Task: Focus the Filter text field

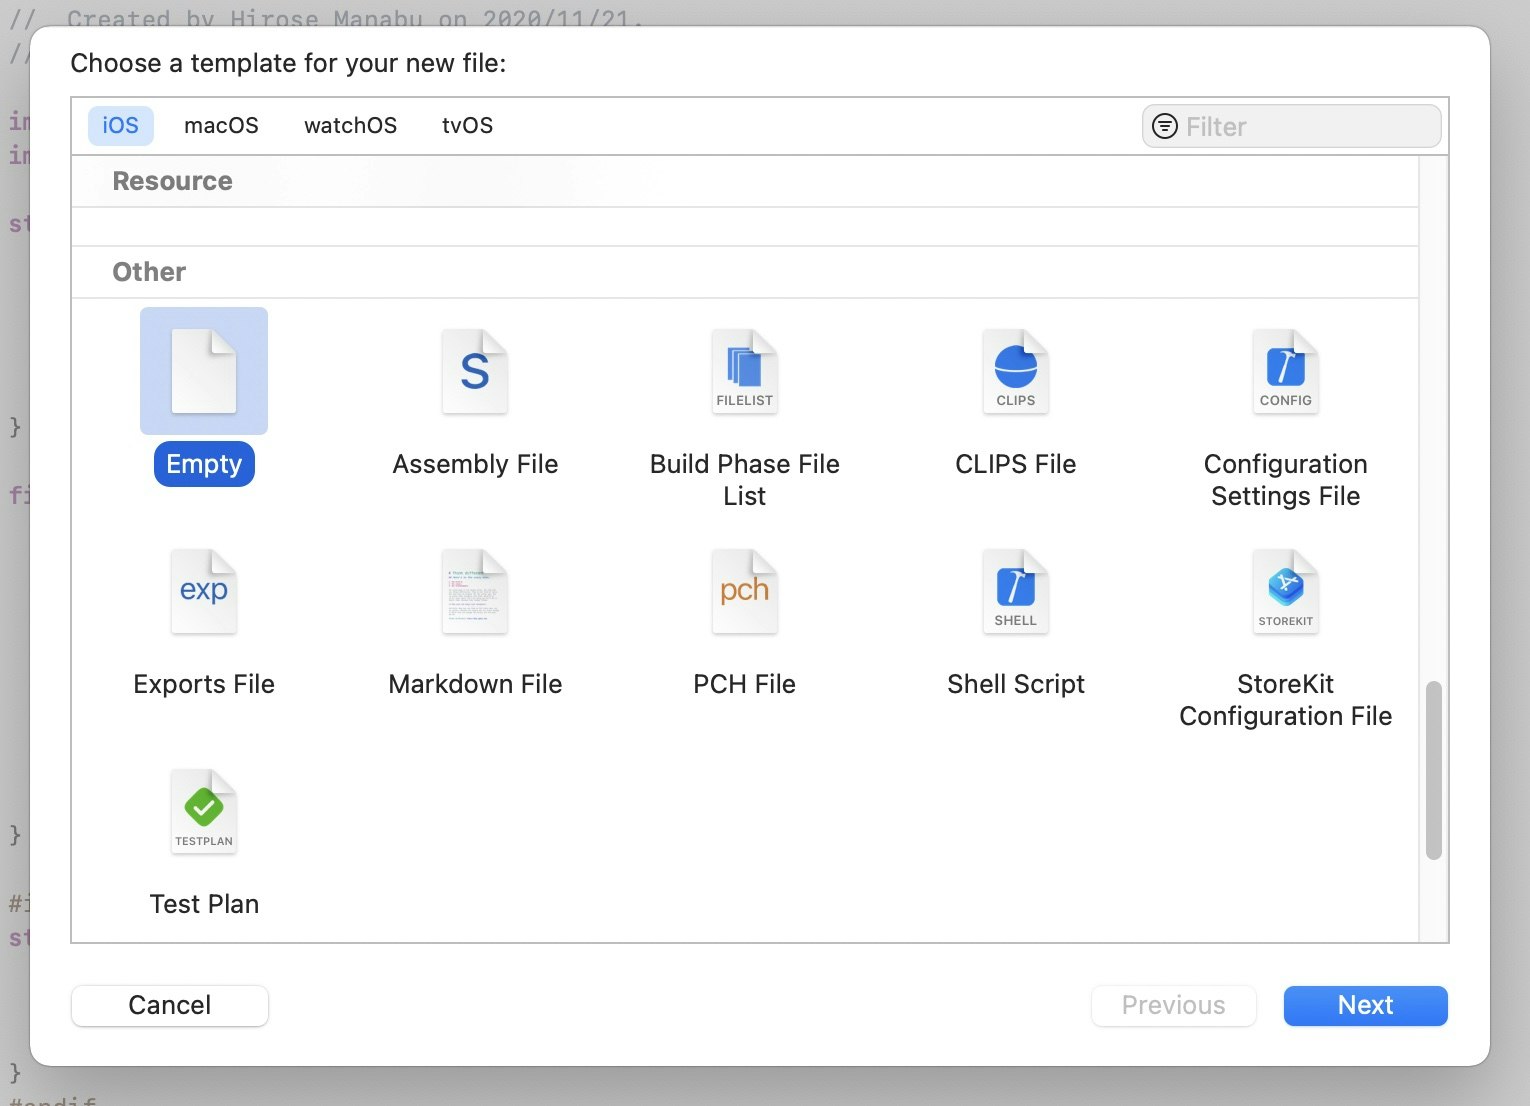Action: click(x=1291, y=126)
